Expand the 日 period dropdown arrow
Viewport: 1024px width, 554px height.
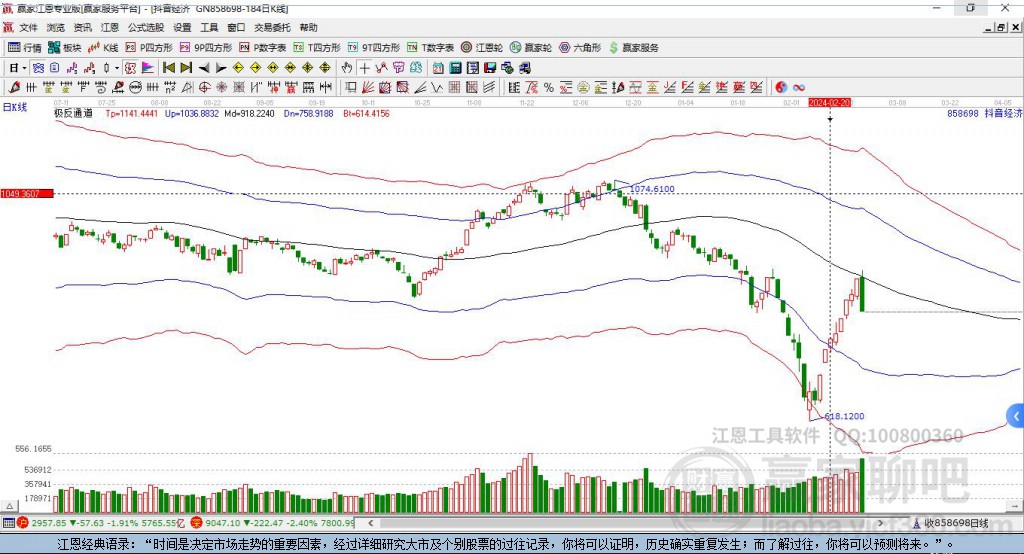click(24, 68)
